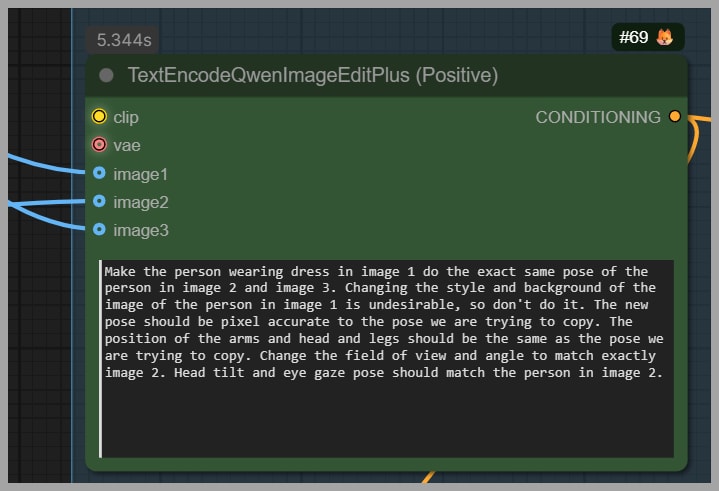Click the red vae input socket
719x491 pixels.
tap(99, 145)
